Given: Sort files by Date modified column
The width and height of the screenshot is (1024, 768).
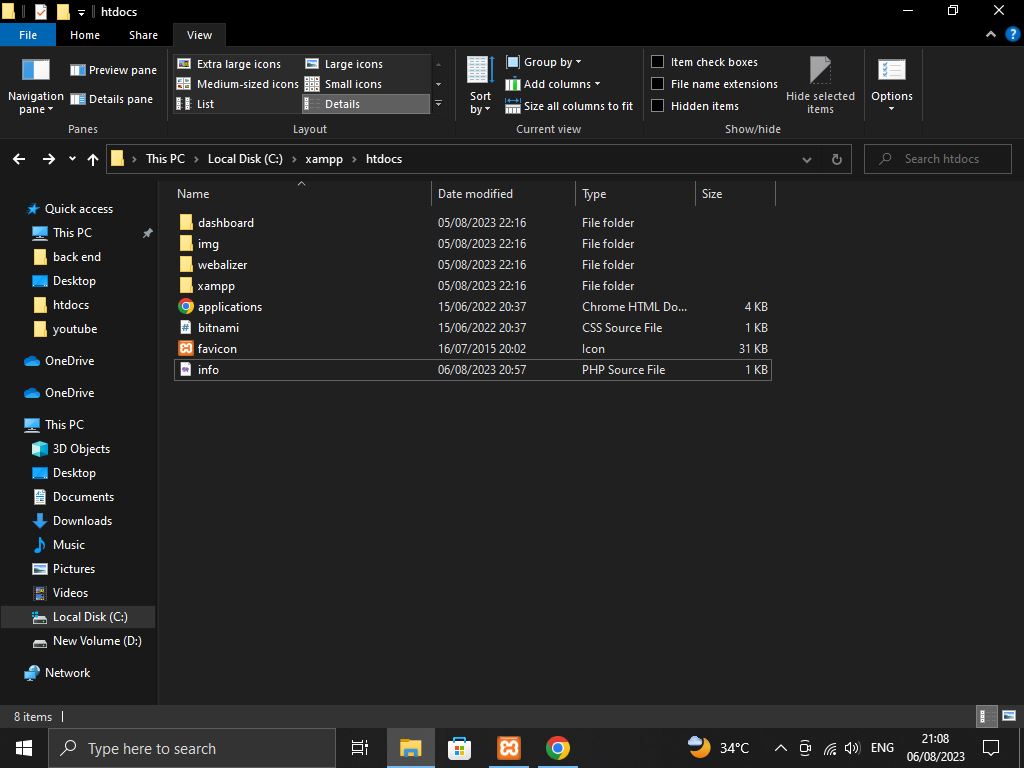Looking at the screenshot, I should tap(503, 194).
